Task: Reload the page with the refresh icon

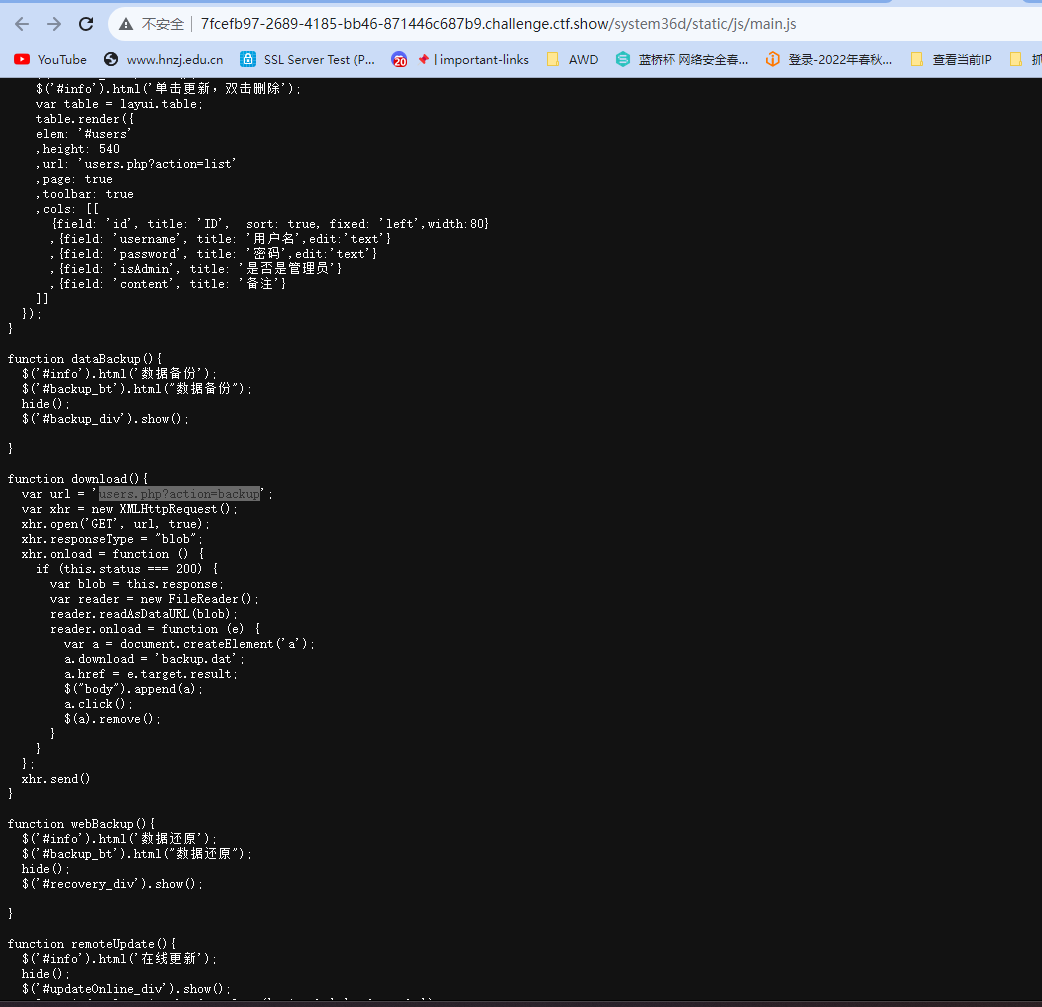Action: pos(86,24)
